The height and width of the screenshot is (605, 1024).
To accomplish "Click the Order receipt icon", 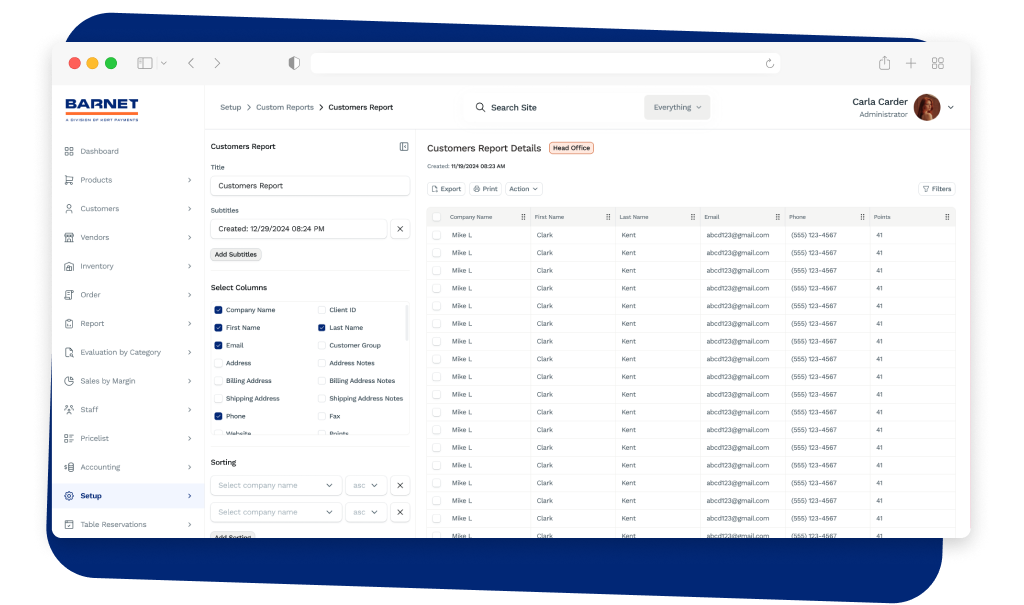I will click(x=69, y=295).
